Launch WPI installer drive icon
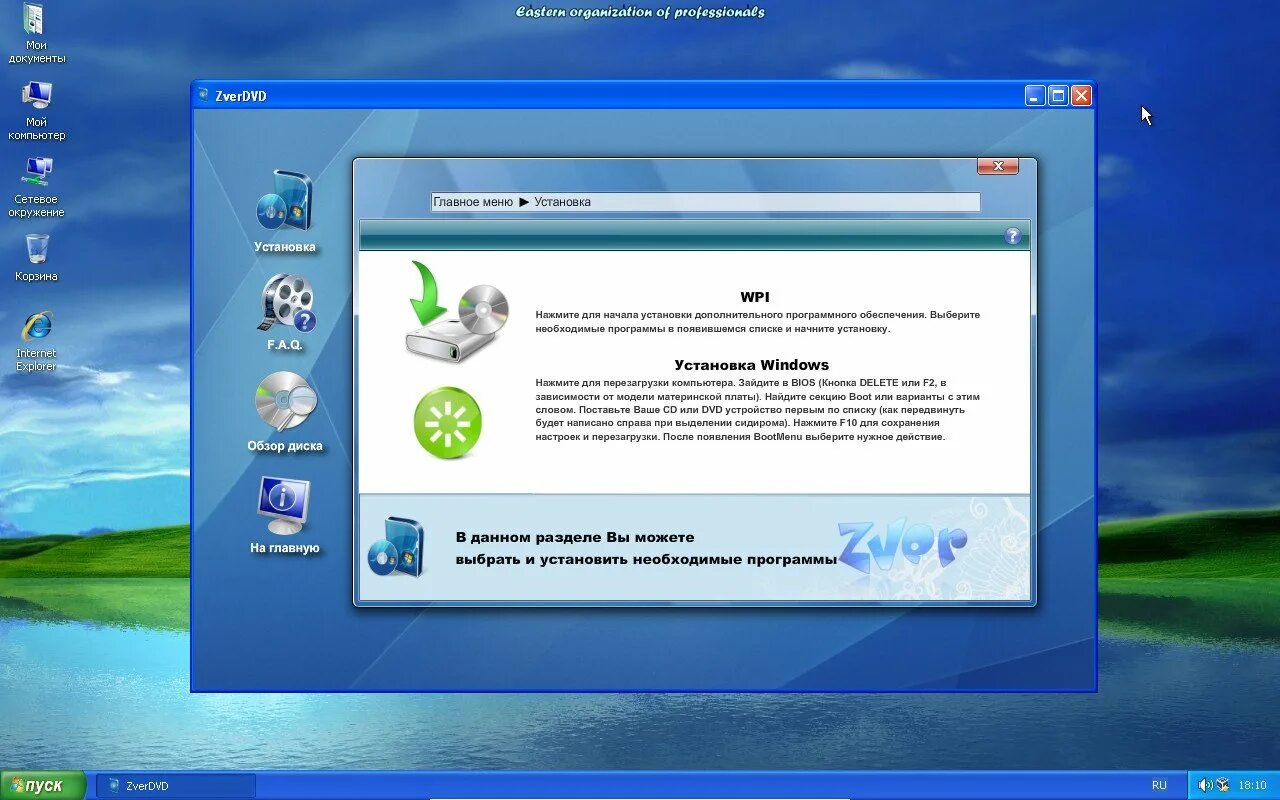 [457, 312]
